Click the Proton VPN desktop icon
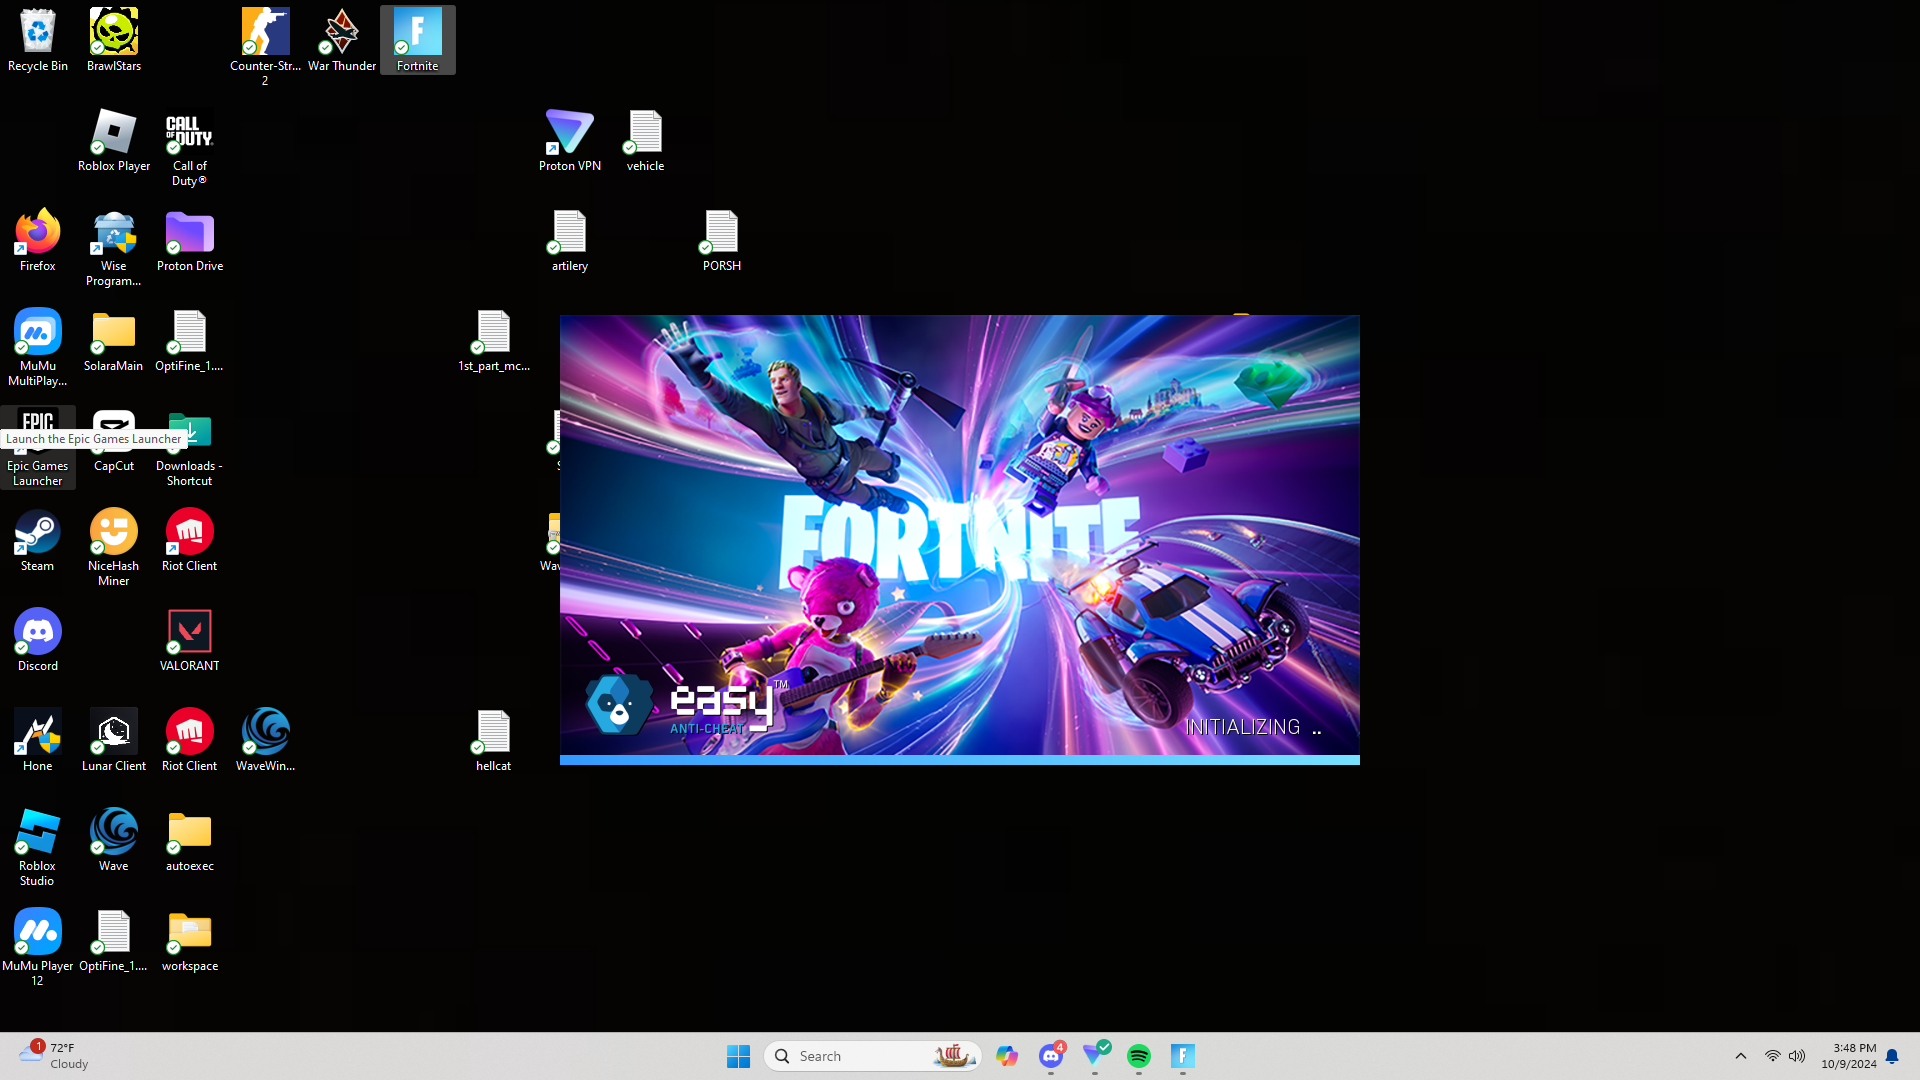Image resolution: width=1920 pixels, height=1080 pixels. (569, 133)
